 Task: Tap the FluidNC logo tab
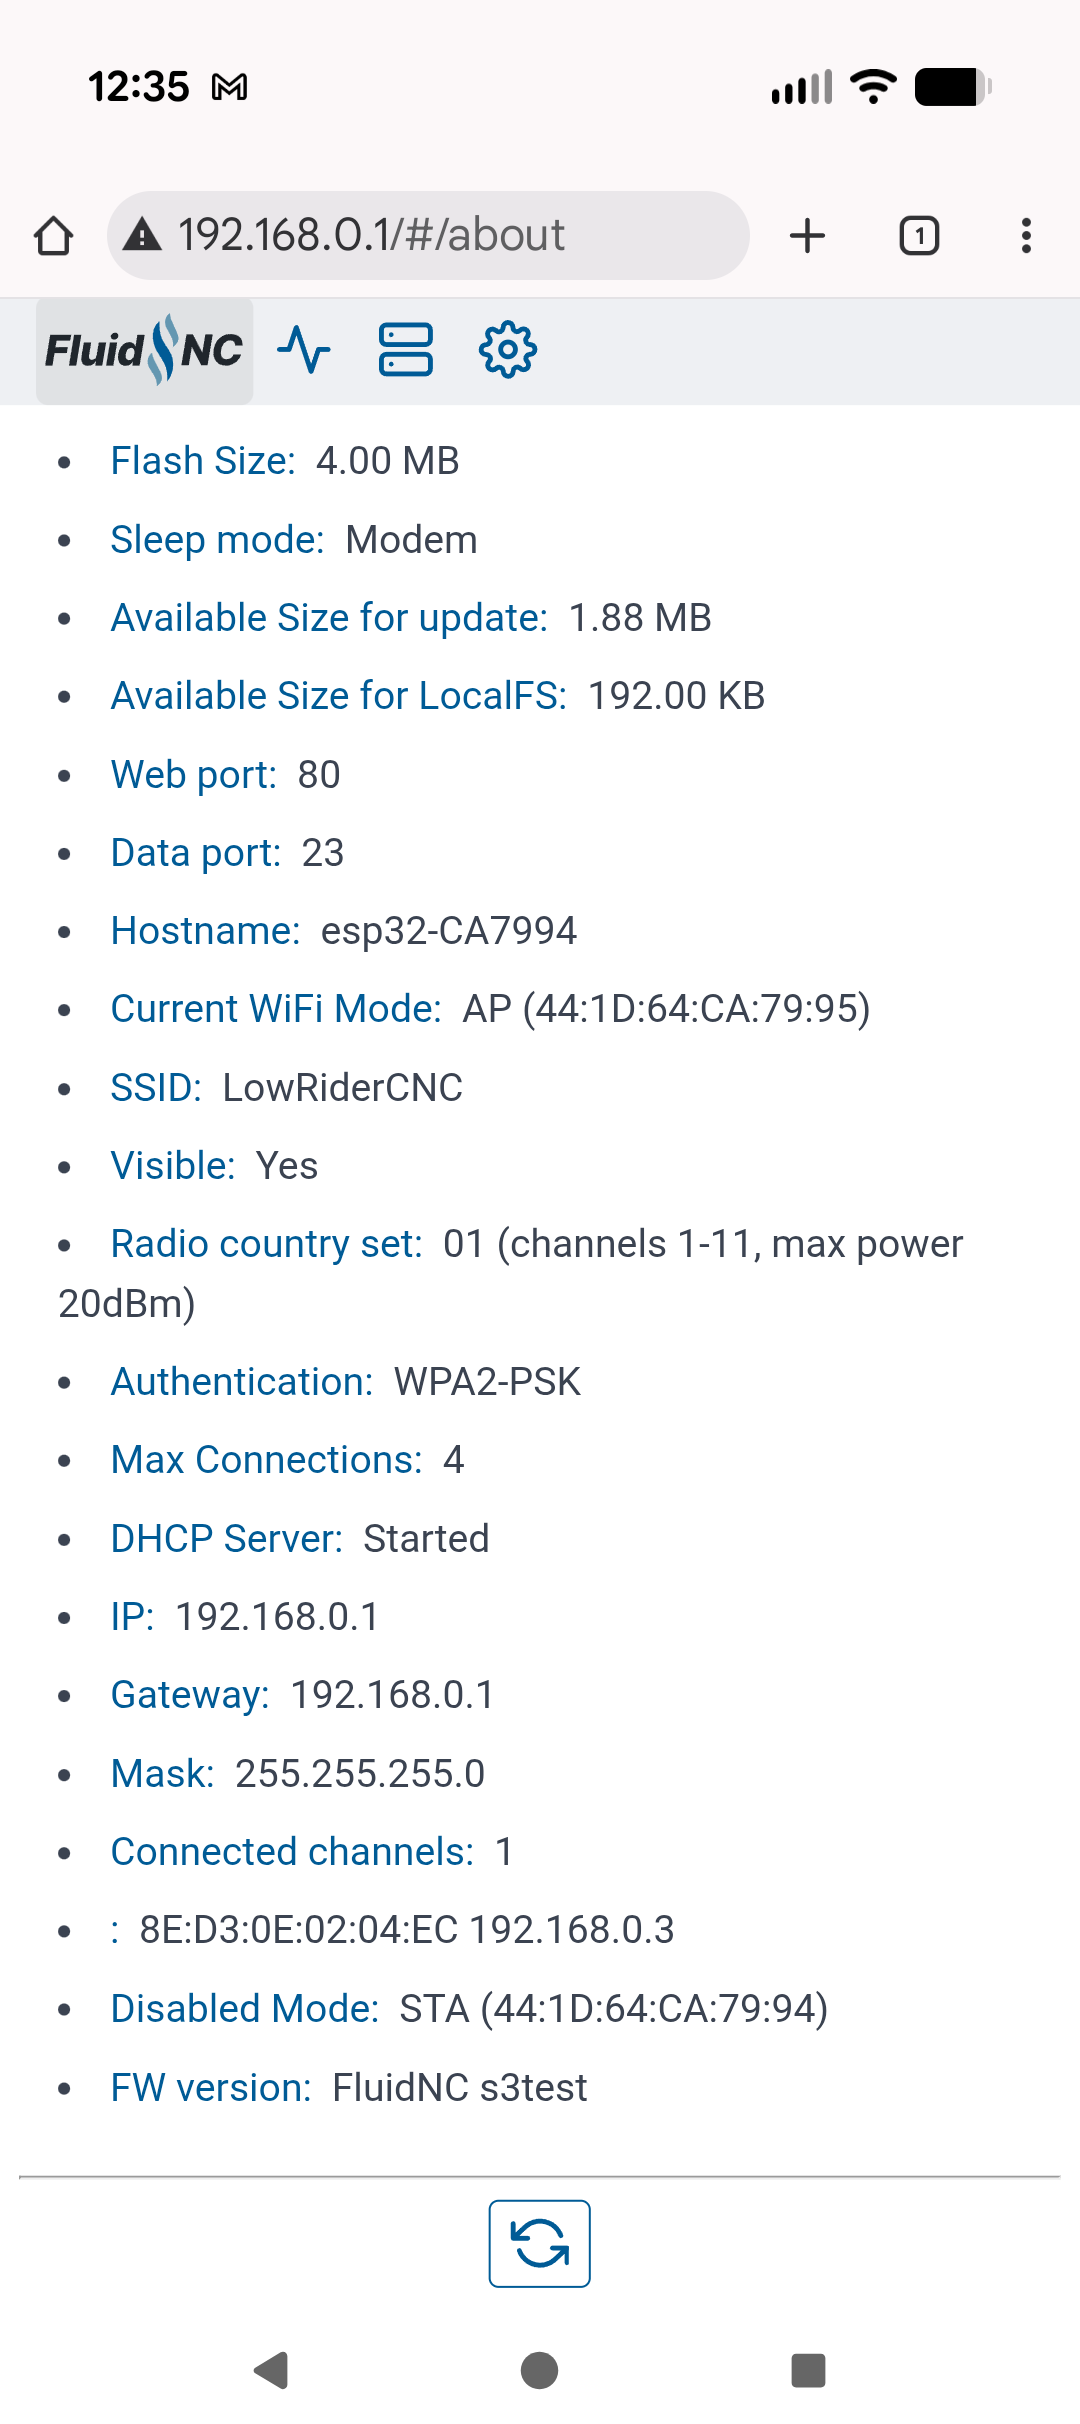point(144,351)
